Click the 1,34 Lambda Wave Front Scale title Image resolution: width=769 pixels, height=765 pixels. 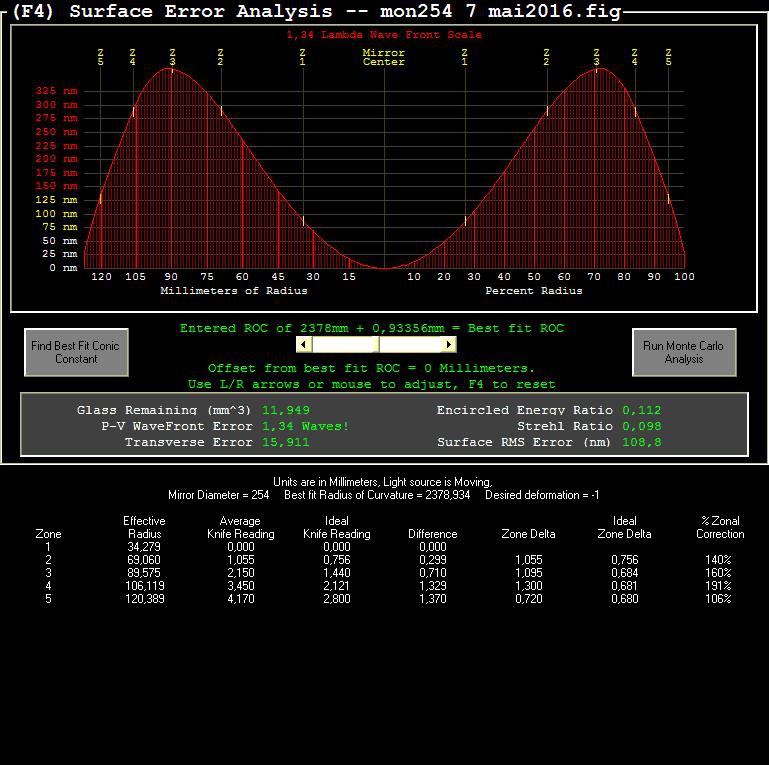384,35
